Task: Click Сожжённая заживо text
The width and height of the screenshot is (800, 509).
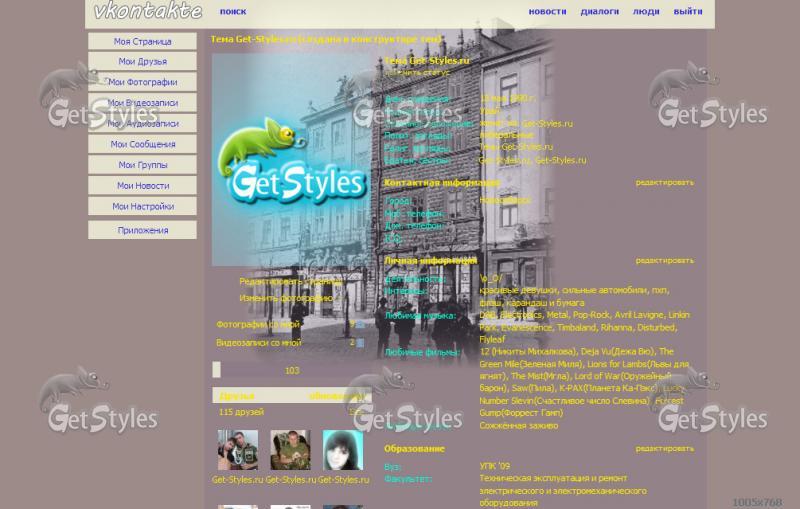Action: coord(519,425)
